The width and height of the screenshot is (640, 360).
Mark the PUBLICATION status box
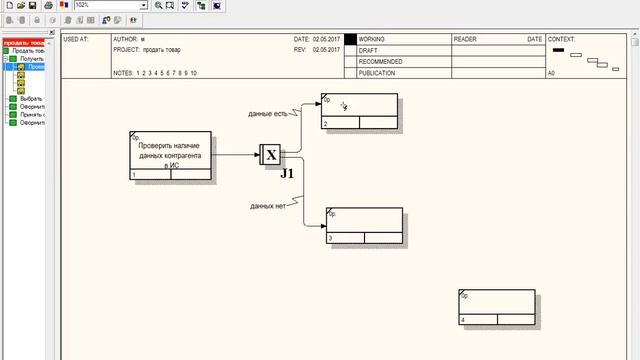click(350, 73)
